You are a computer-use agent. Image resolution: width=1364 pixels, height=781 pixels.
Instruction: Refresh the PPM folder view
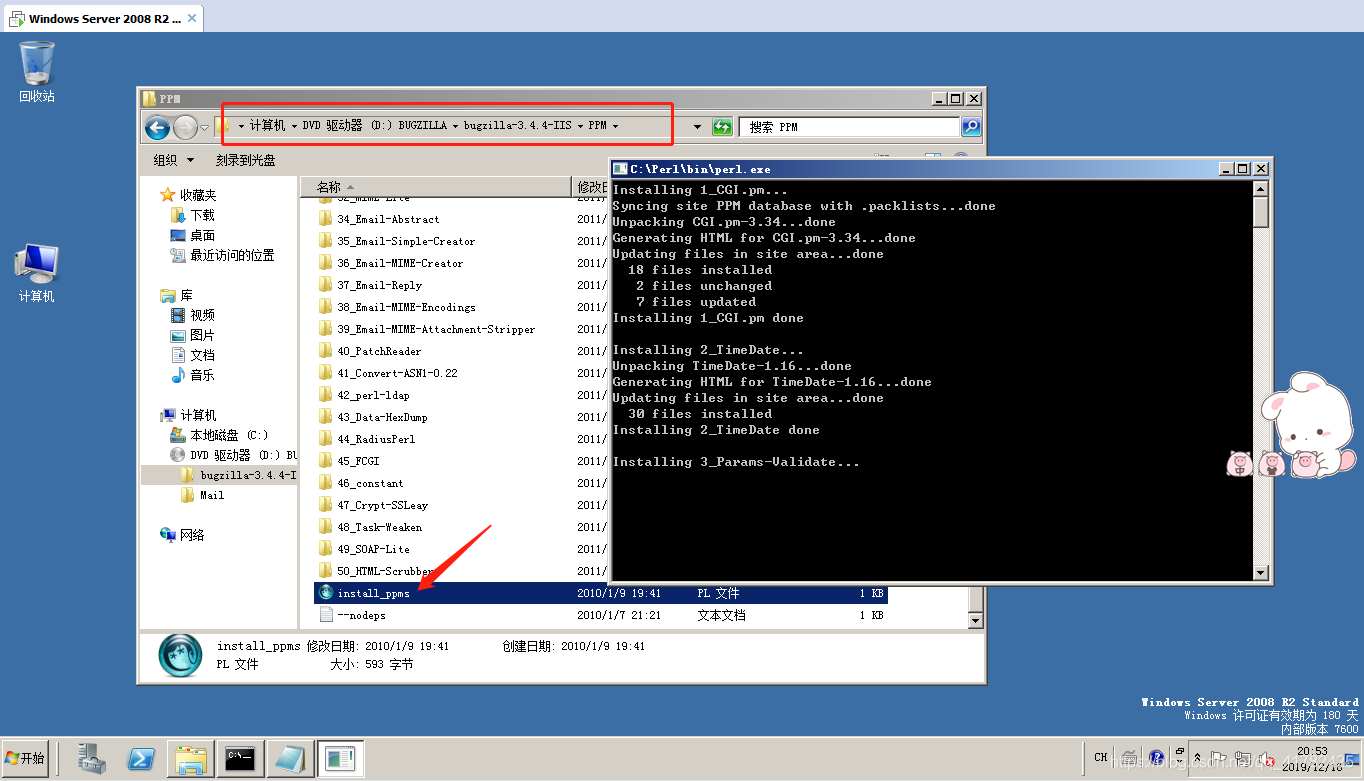point(722,127)
